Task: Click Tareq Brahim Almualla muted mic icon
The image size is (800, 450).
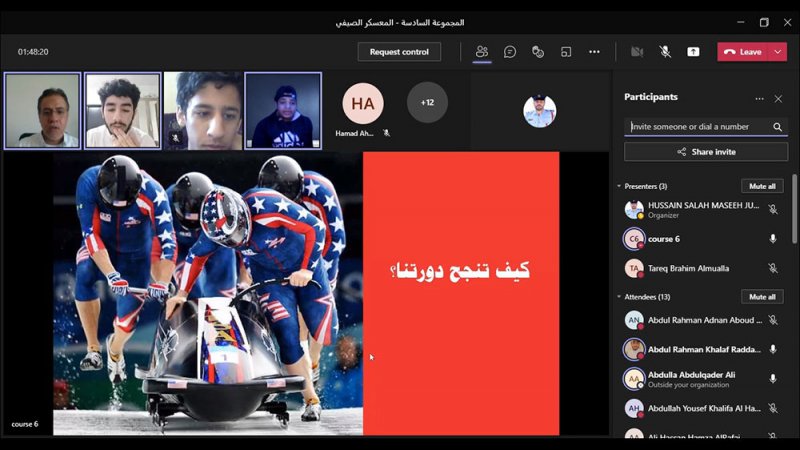Action: point(773,268)
